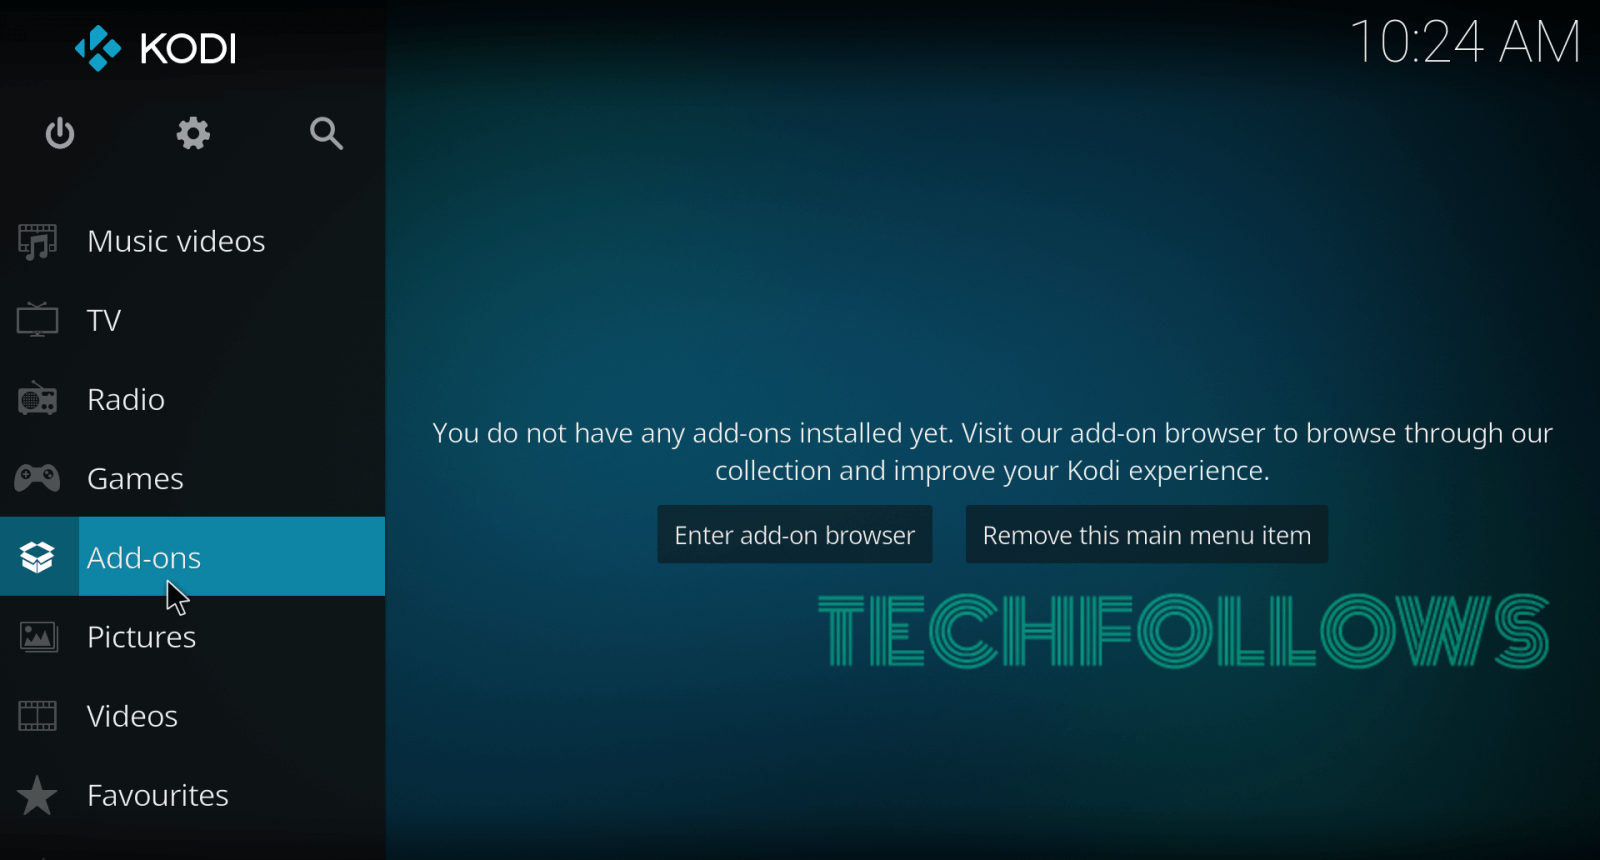Viewport: 1600px width, 860px height.
Task: Click the Kodi logo
Action: tap(156, 48)
